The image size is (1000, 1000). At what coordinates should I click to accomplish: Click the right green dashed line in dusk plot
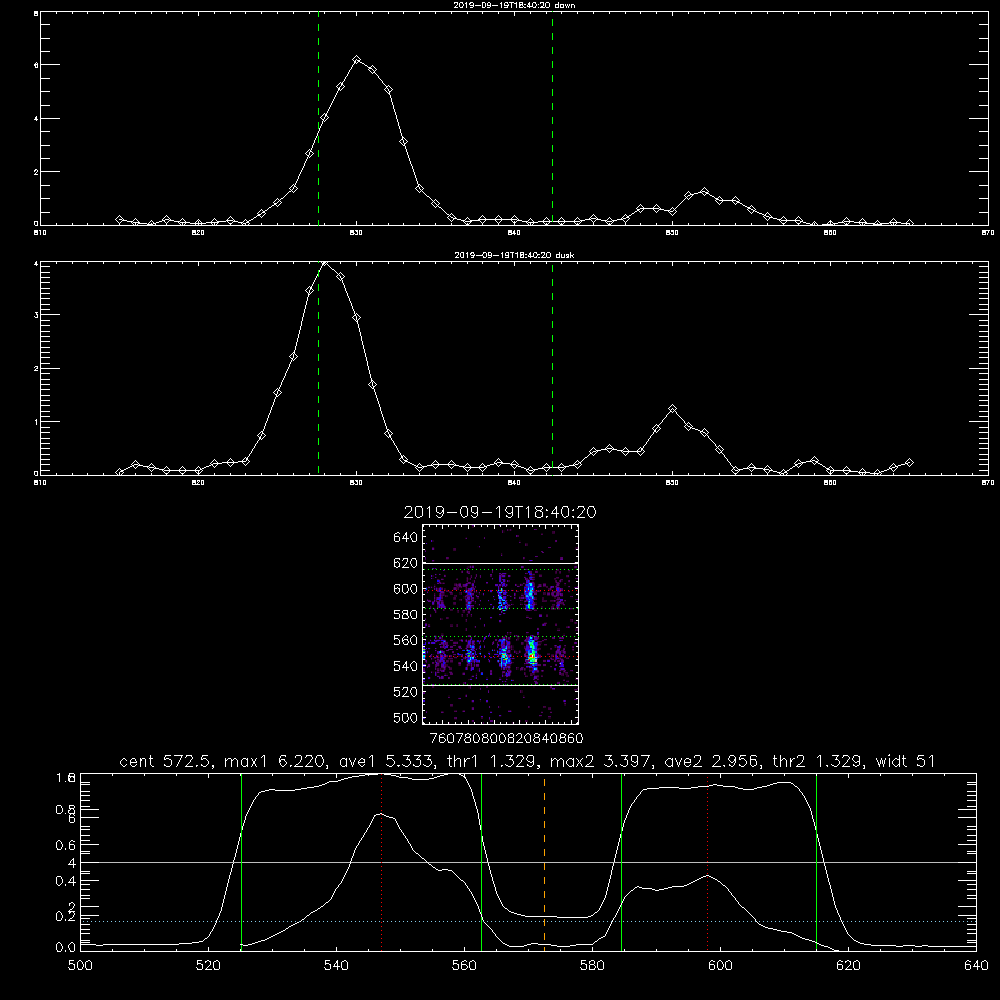tap(552, 369)
